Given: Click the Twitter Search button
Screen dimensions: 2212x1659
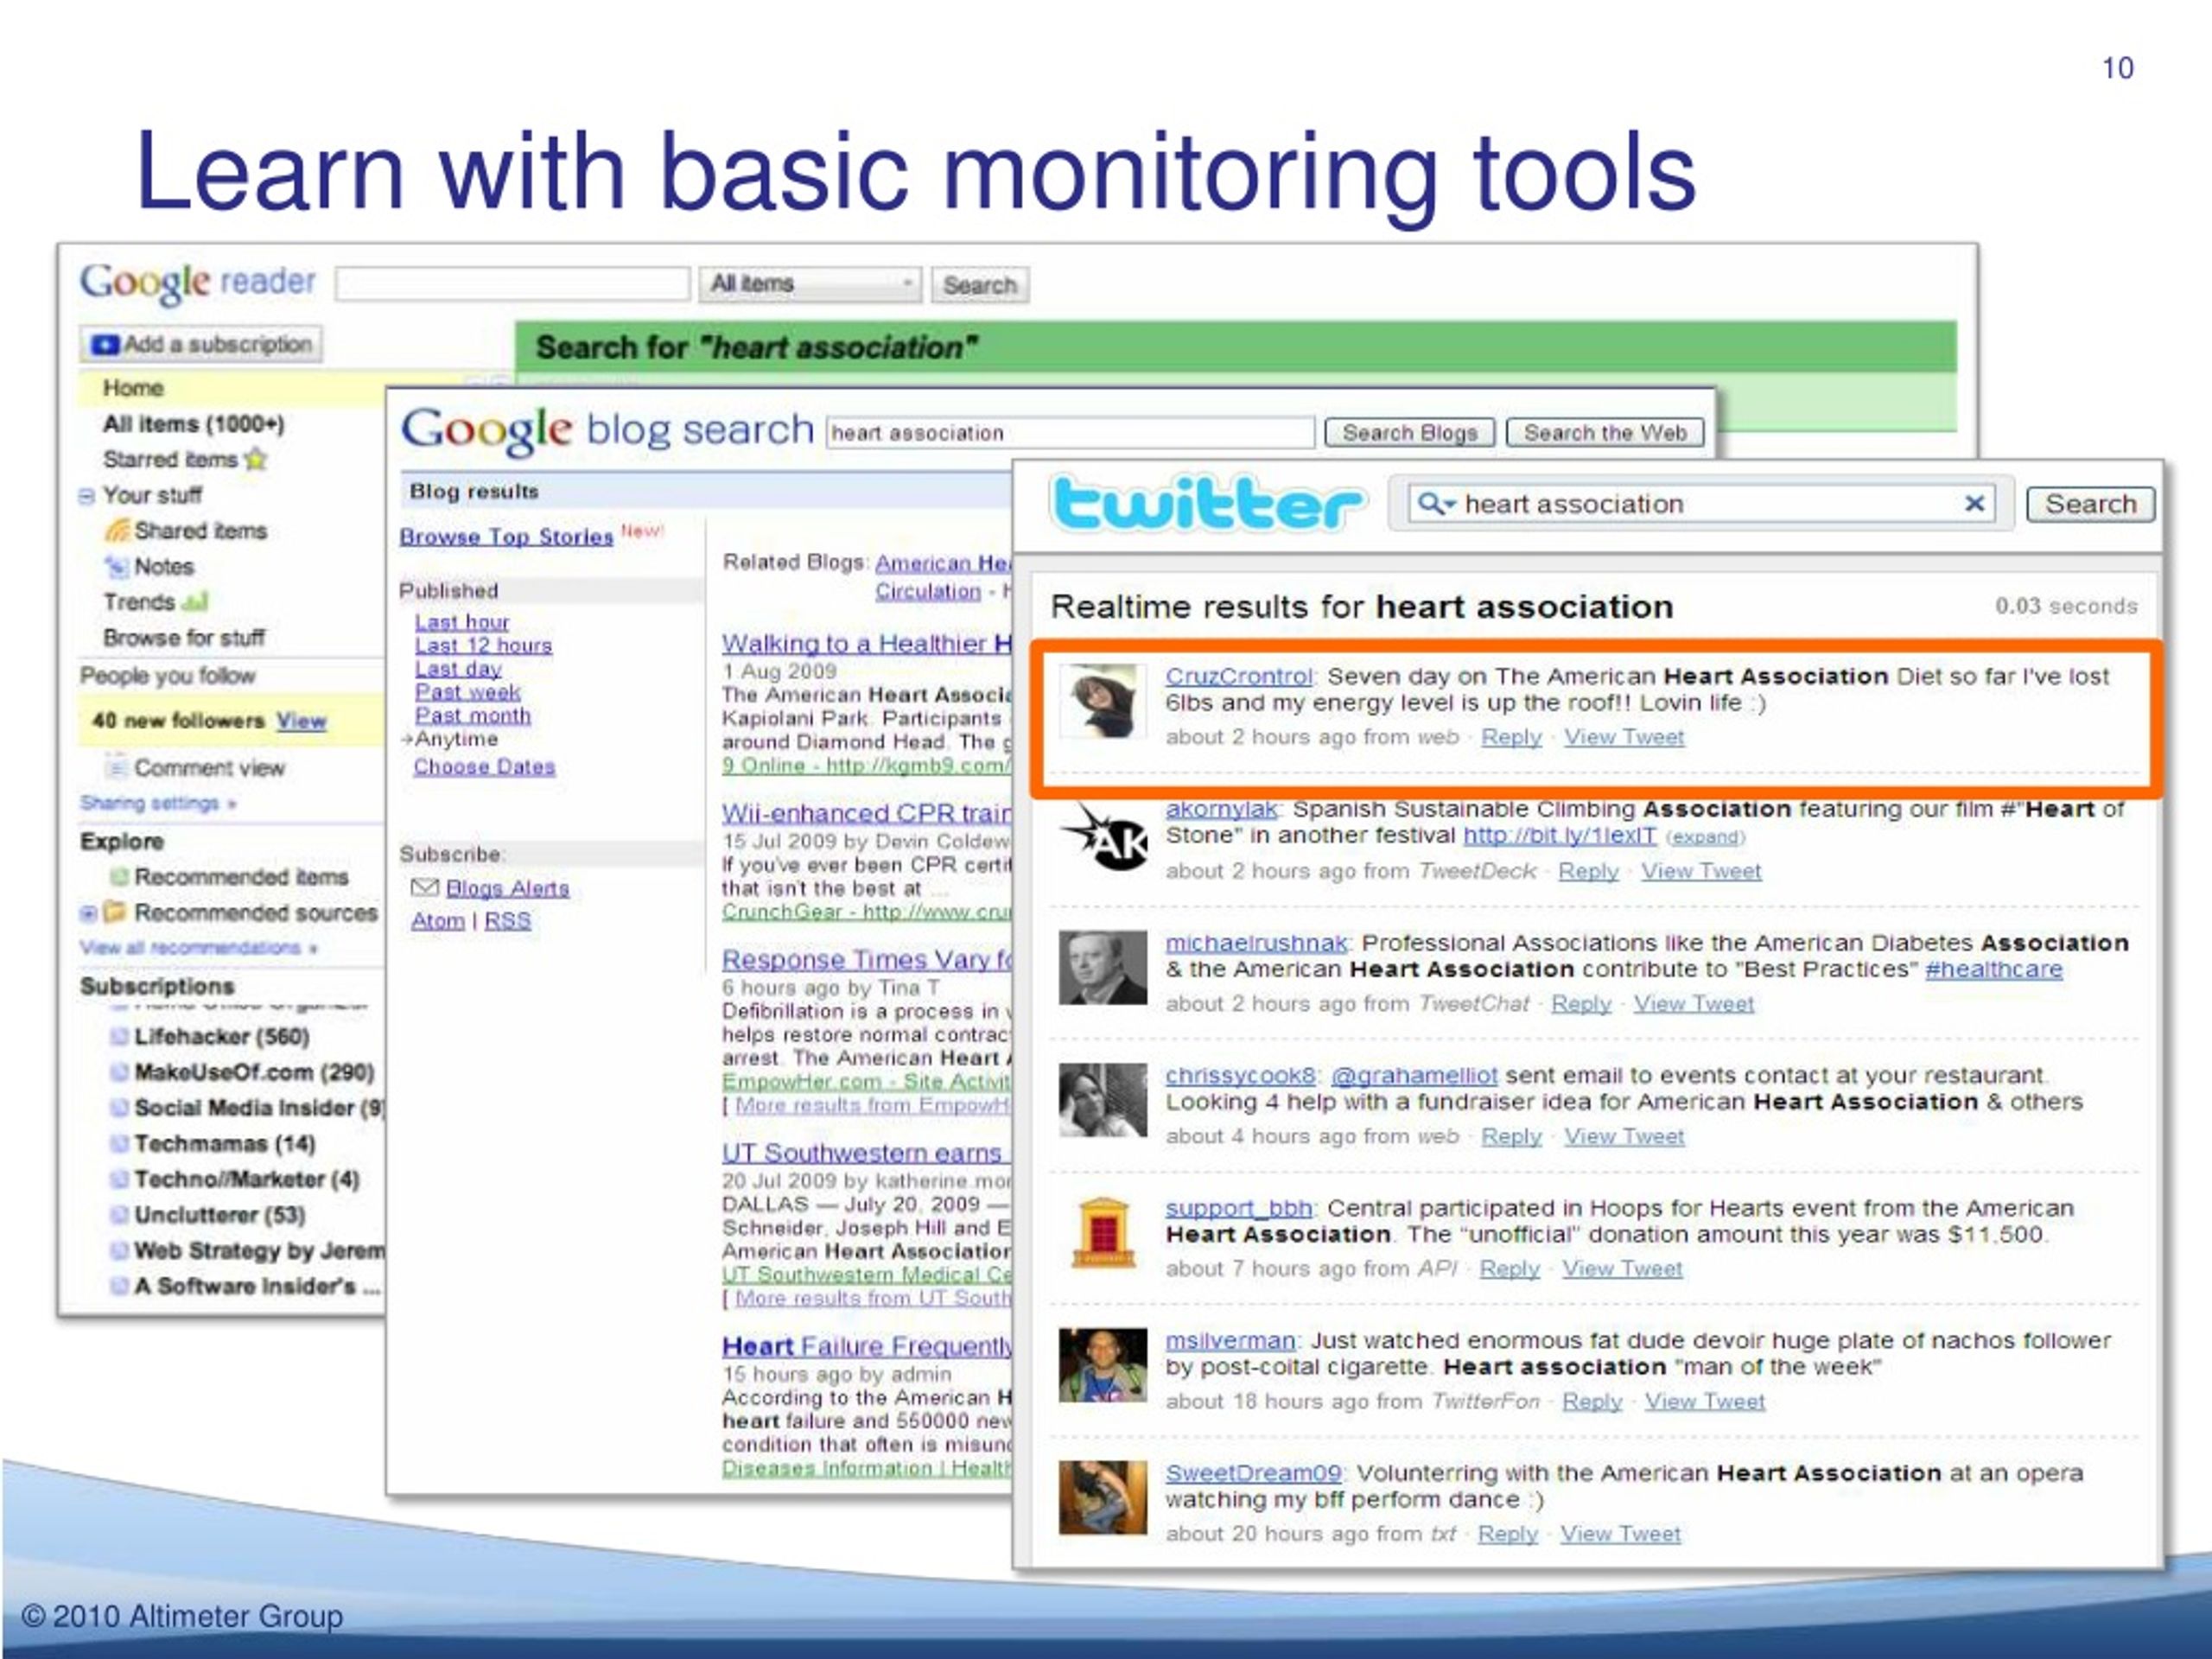Looking at the screenshot, I should click(2090, 504).
